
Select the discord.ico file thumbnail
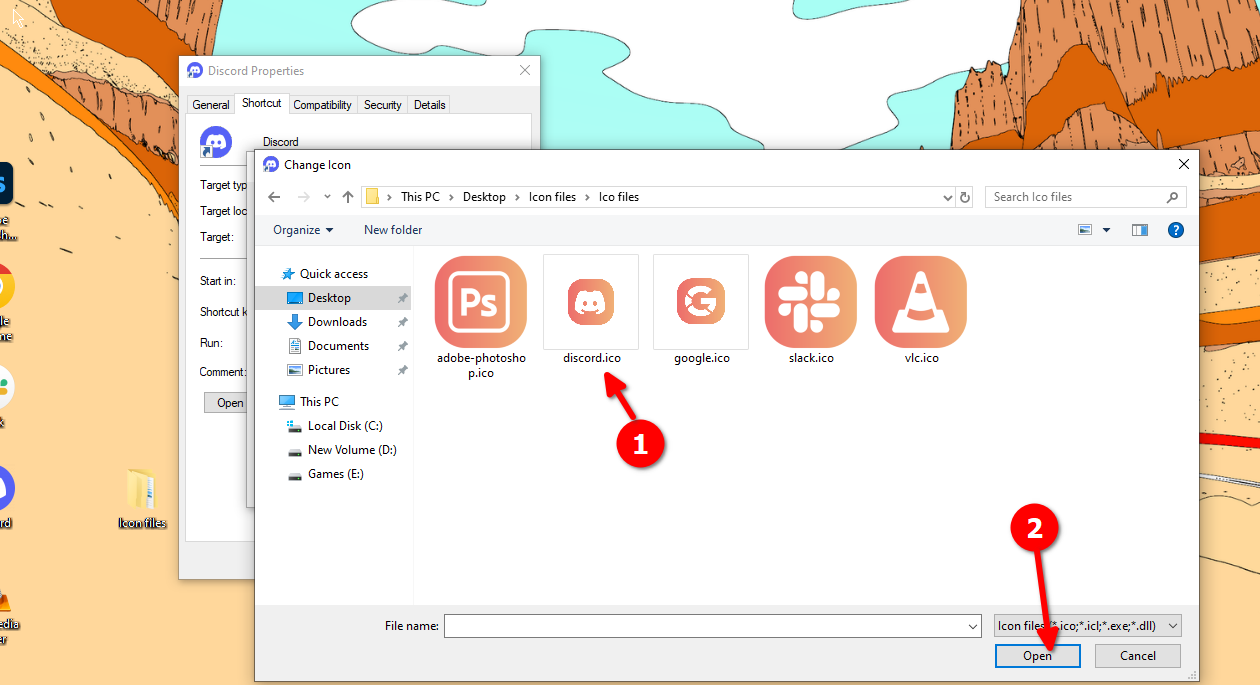click(x=591, y=301)
